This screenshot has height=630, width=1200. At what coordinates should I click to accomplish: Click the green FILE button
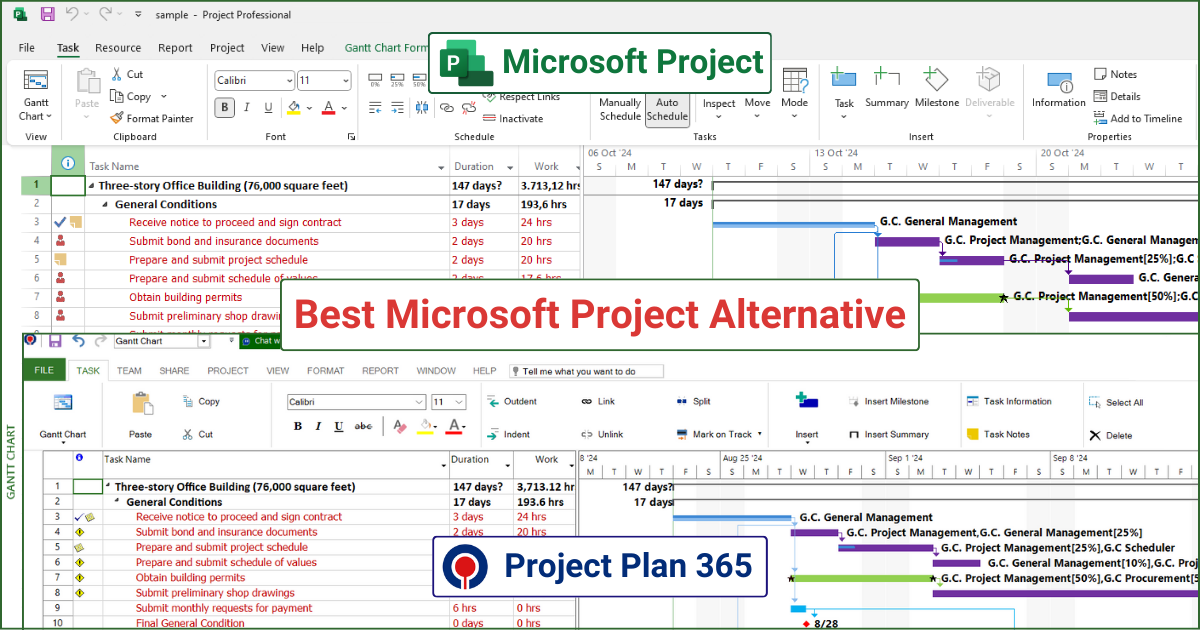(44, 371)
